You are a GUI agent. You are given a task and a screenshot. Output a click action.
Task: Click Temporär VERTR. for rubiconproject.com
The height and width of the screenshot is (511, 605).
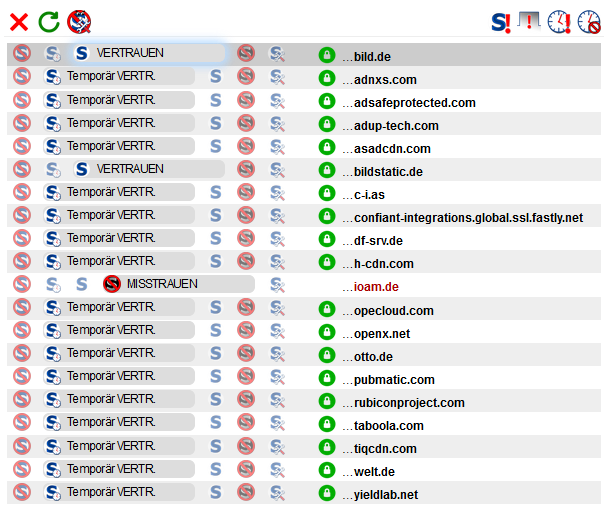(119, 399)
